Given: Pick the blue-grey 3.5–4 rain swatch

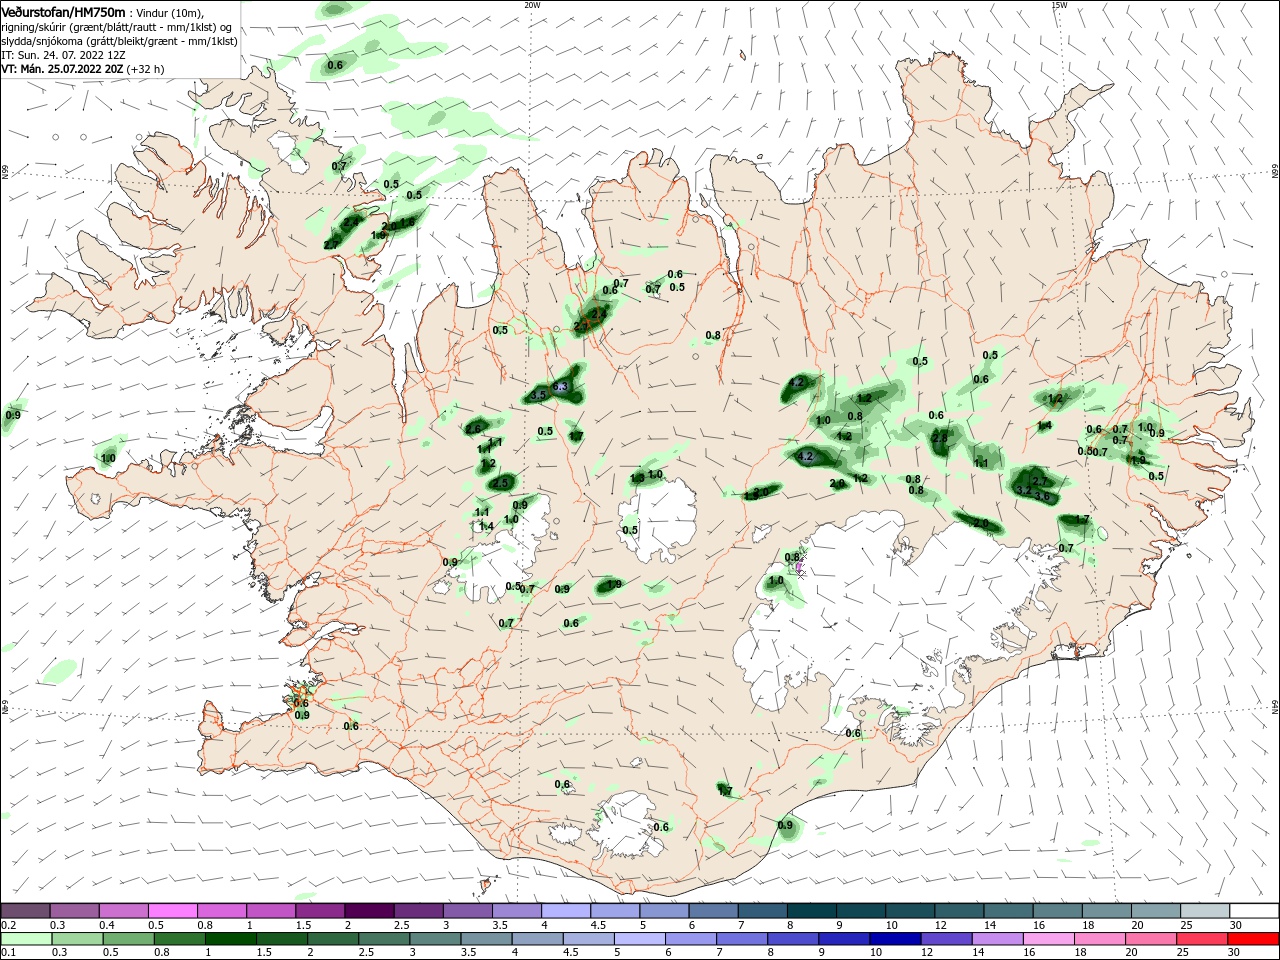Looking at the screenshot, I should tap(488, 939).
